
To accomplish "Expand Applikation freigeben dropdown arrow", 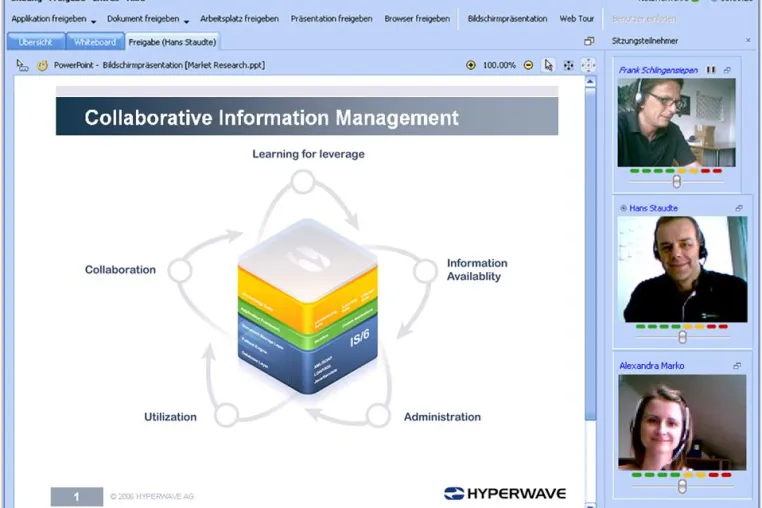I will pyautogui.click(x=93, y=21).
